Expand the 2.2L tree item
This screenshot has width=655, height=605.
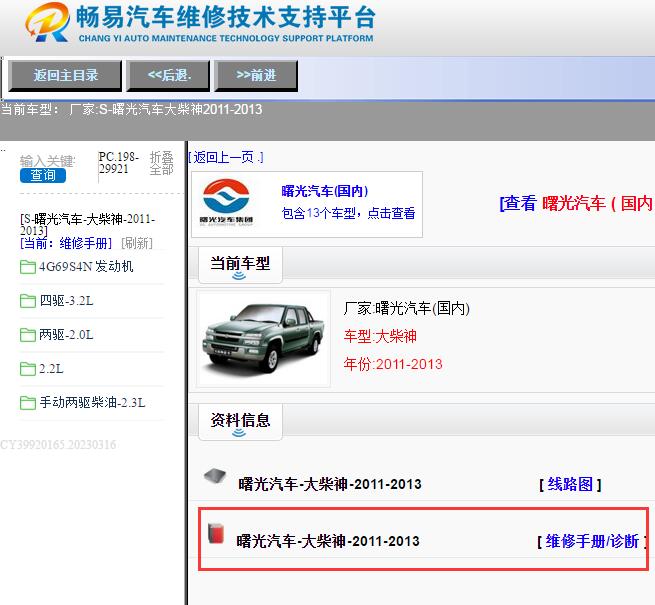pos(51,369)
